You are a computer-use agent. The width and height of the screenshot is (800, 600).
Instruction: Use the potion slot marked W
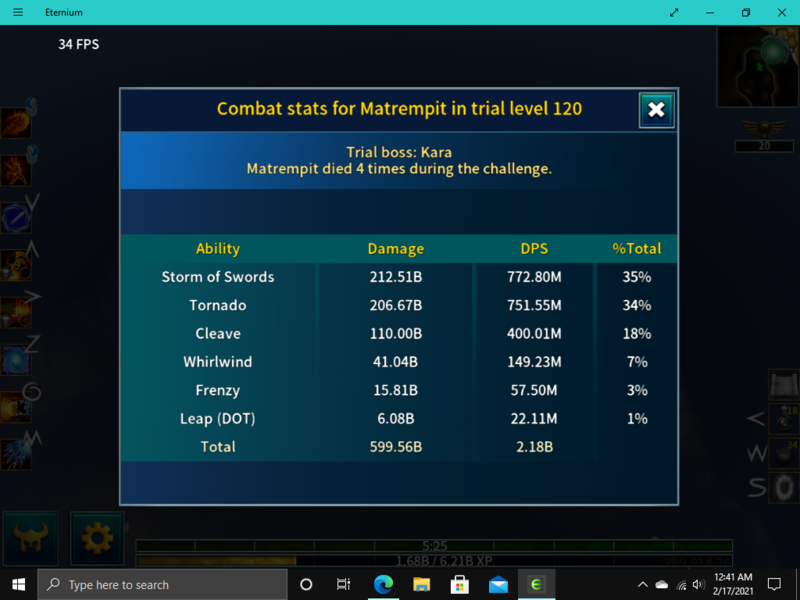click(x=783, y=453)
